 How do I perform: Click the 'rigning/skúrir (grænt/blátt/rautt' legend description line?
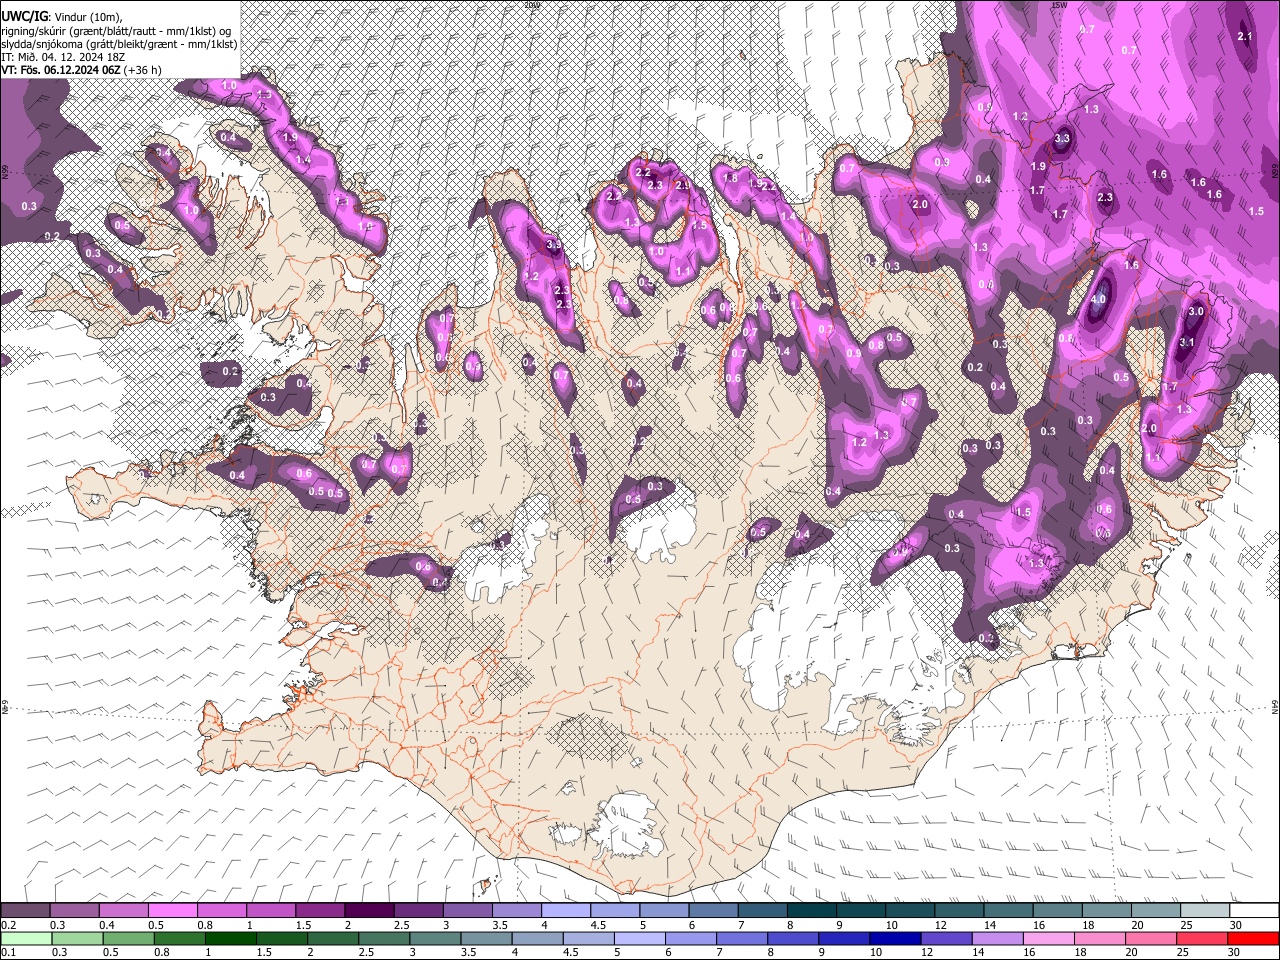click(x=116, y=31)
